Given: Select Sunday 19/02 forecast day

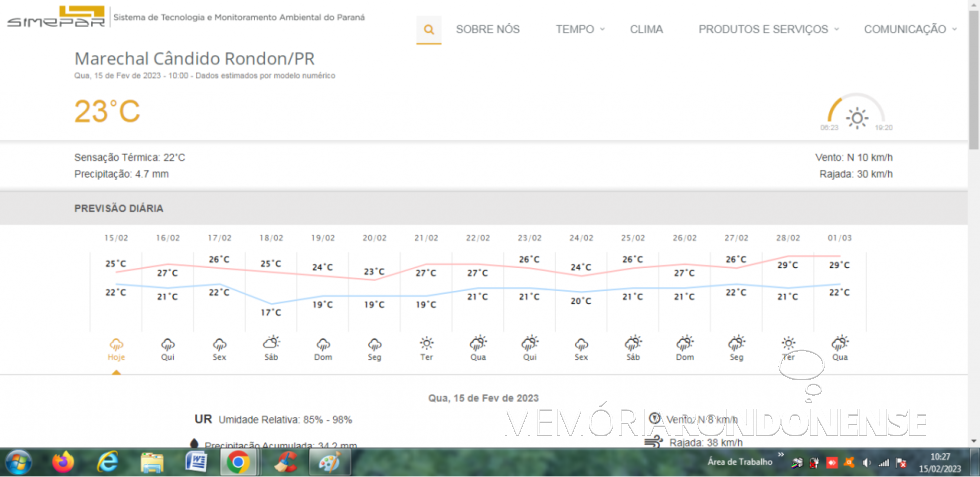Looking at the screenshot, I should (x=322, y=348).
